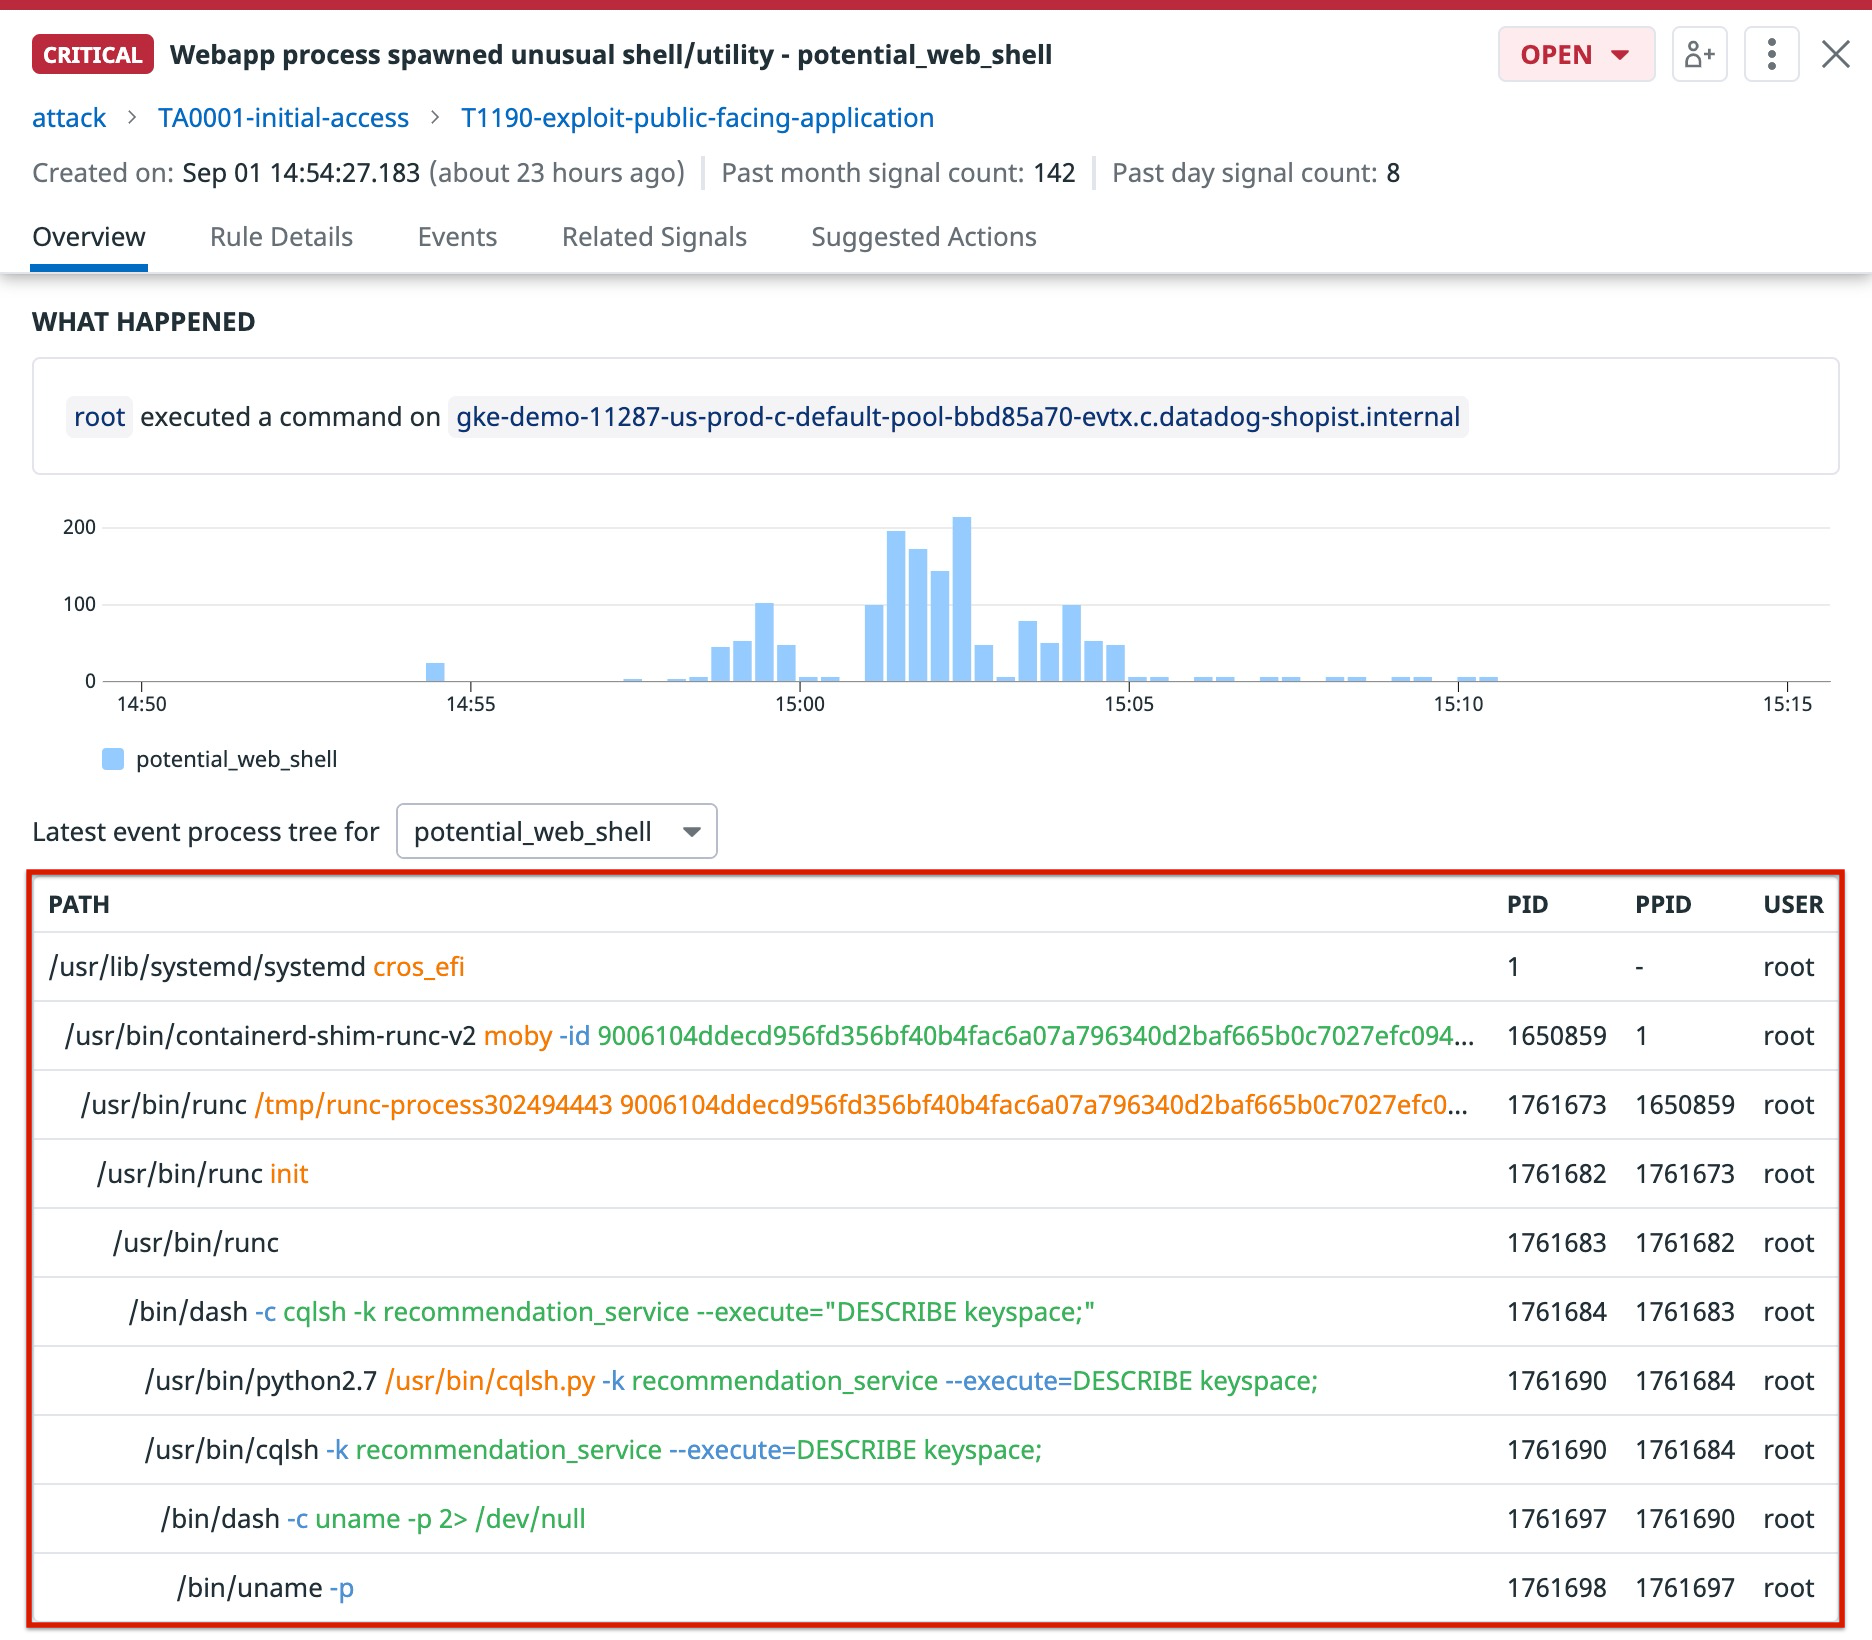The image size is (1872, 1640).
Task: Follow the T1190-exploit-public-facing-application link
Action: [697, 118]
